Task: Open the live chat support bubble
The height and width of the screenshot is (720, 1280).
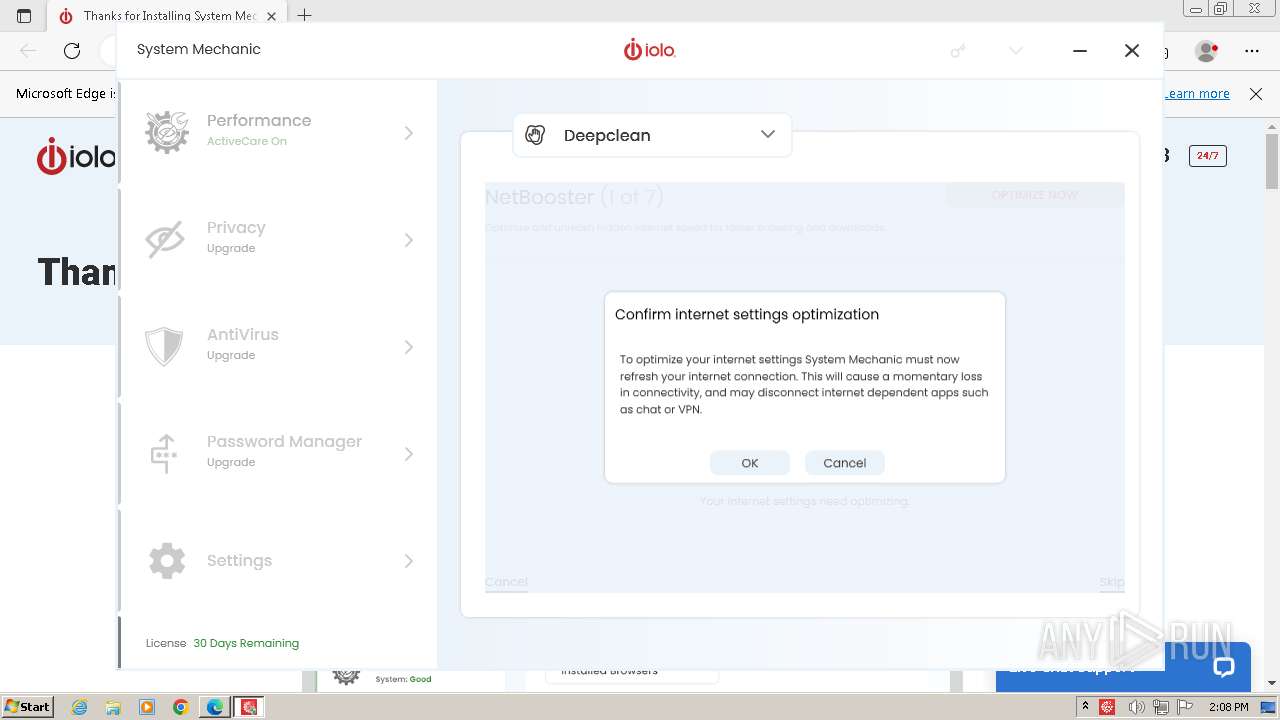Action: coord(1224,667)
